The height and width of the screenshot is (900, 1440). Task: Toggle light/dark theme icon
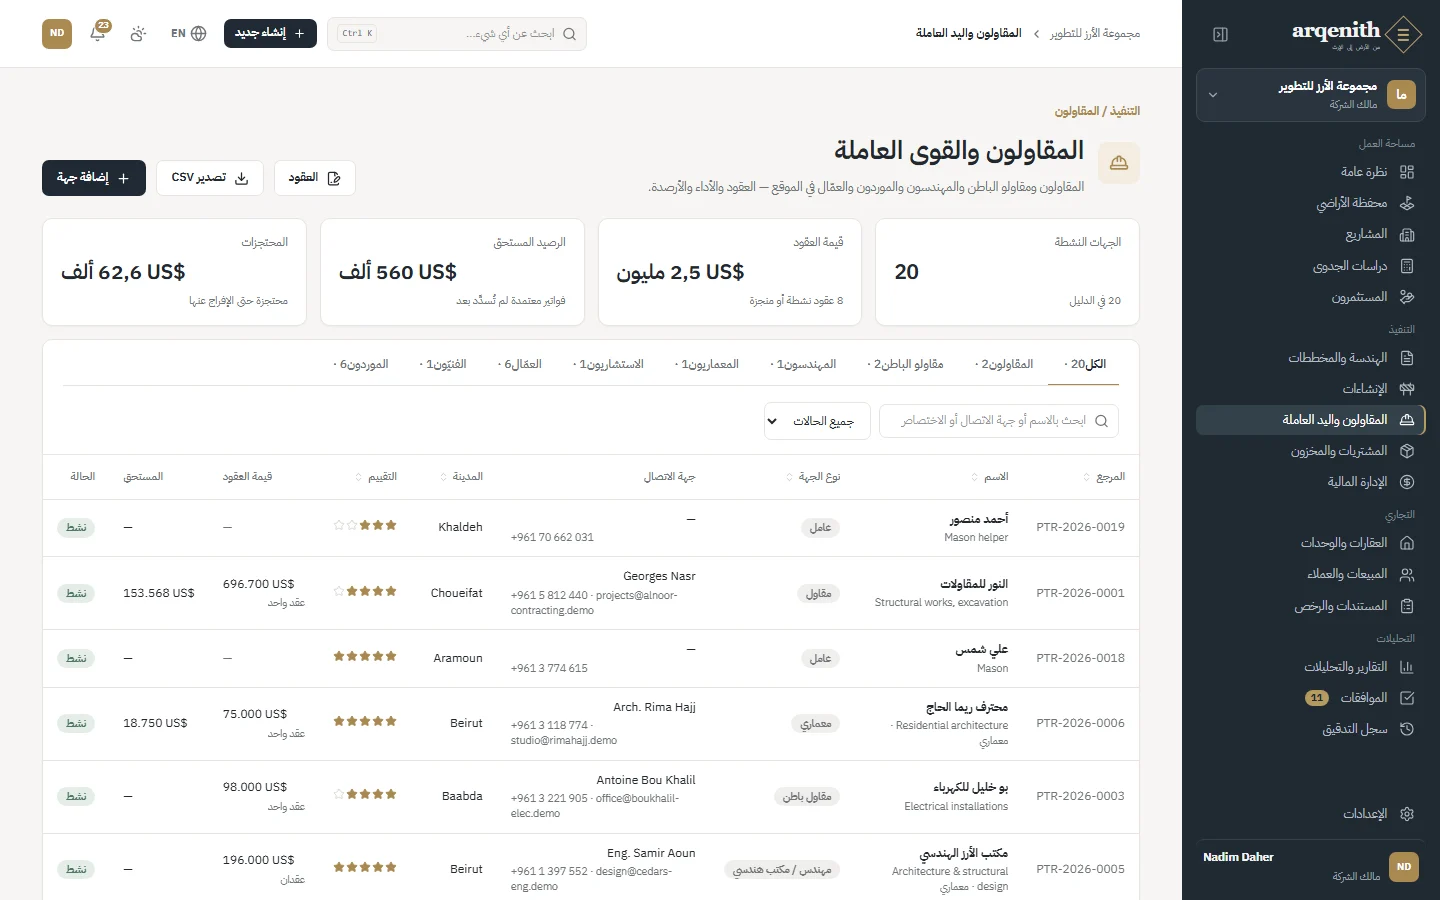pyautogui.click(x=138, y=33)
